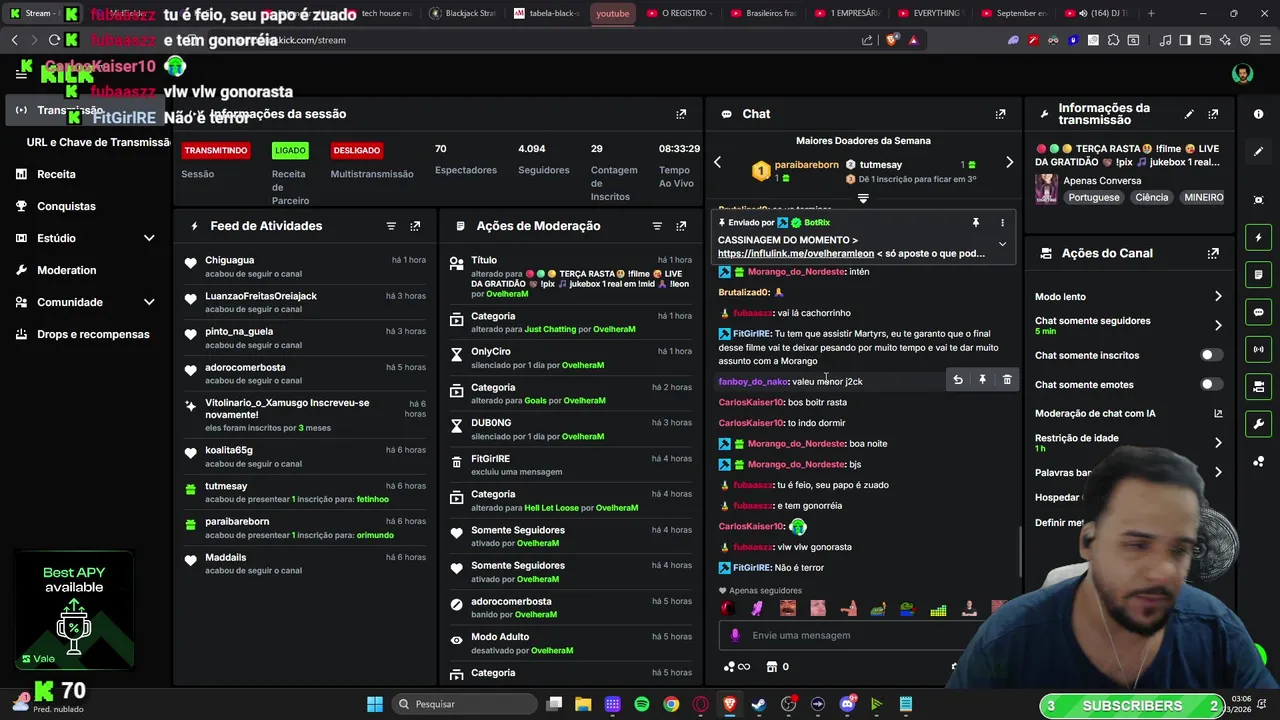
Task: Click the Apenas Conversa category thumbnail
Action: click(1046, 189)
